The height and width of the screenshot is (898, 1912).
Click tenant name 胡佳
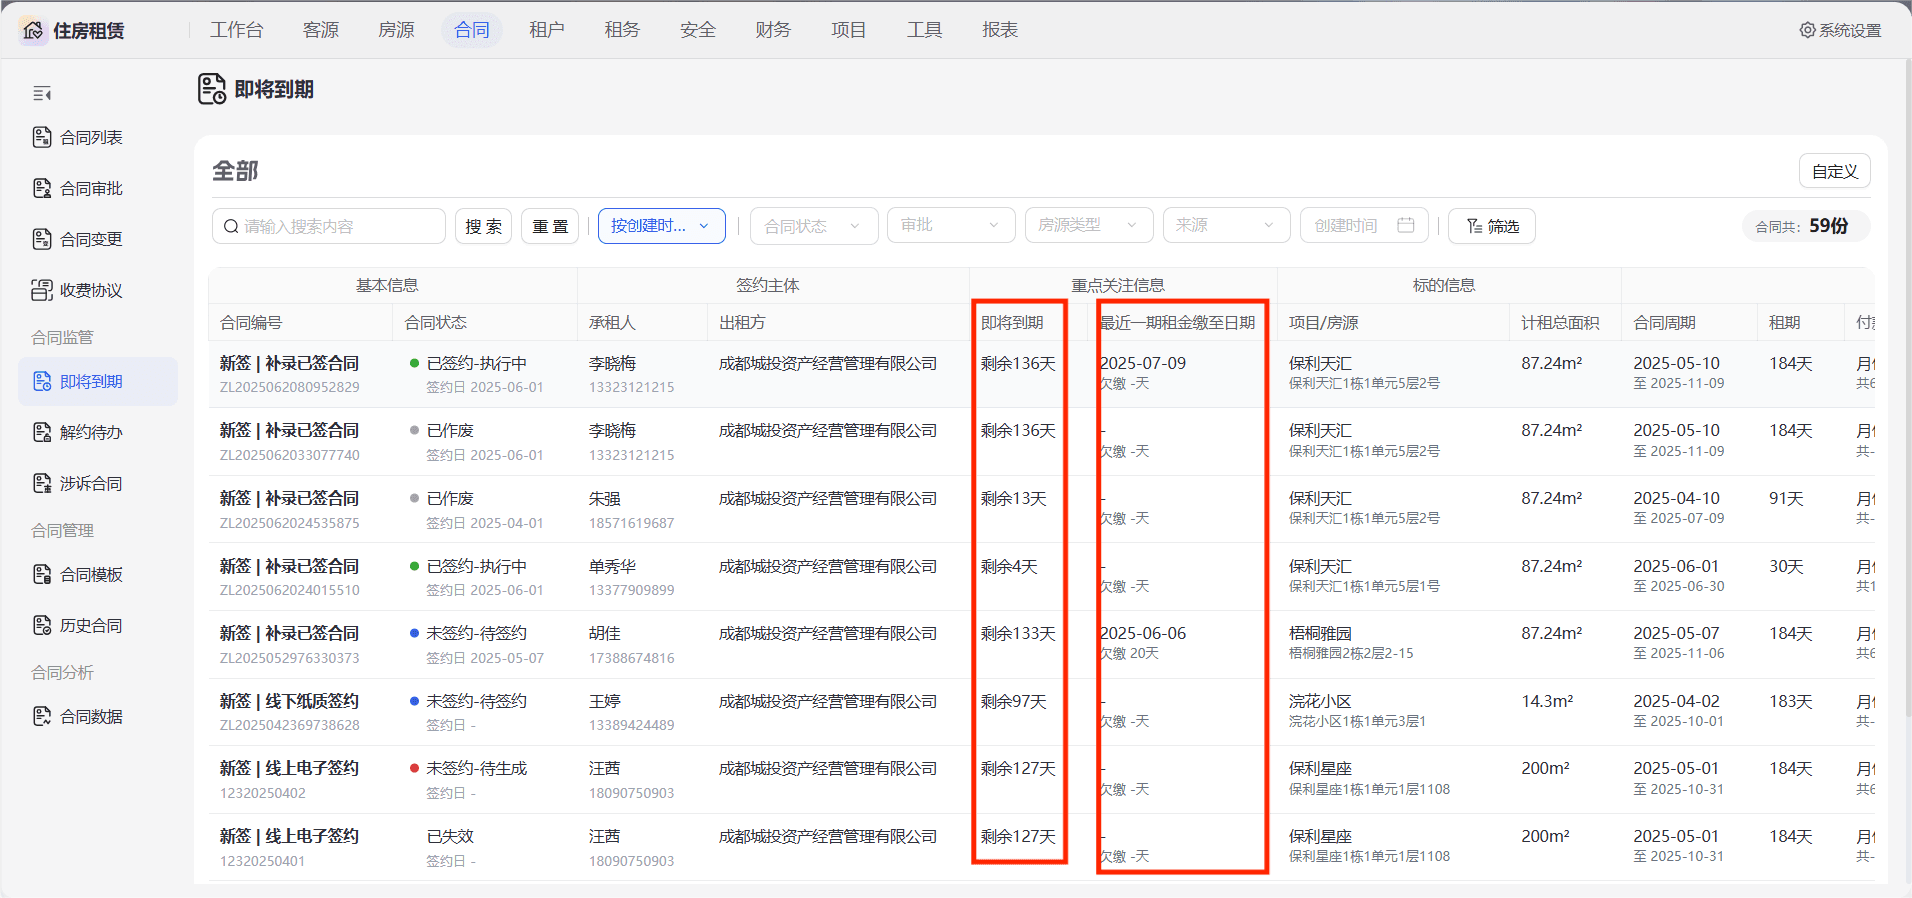pos(605,633)
